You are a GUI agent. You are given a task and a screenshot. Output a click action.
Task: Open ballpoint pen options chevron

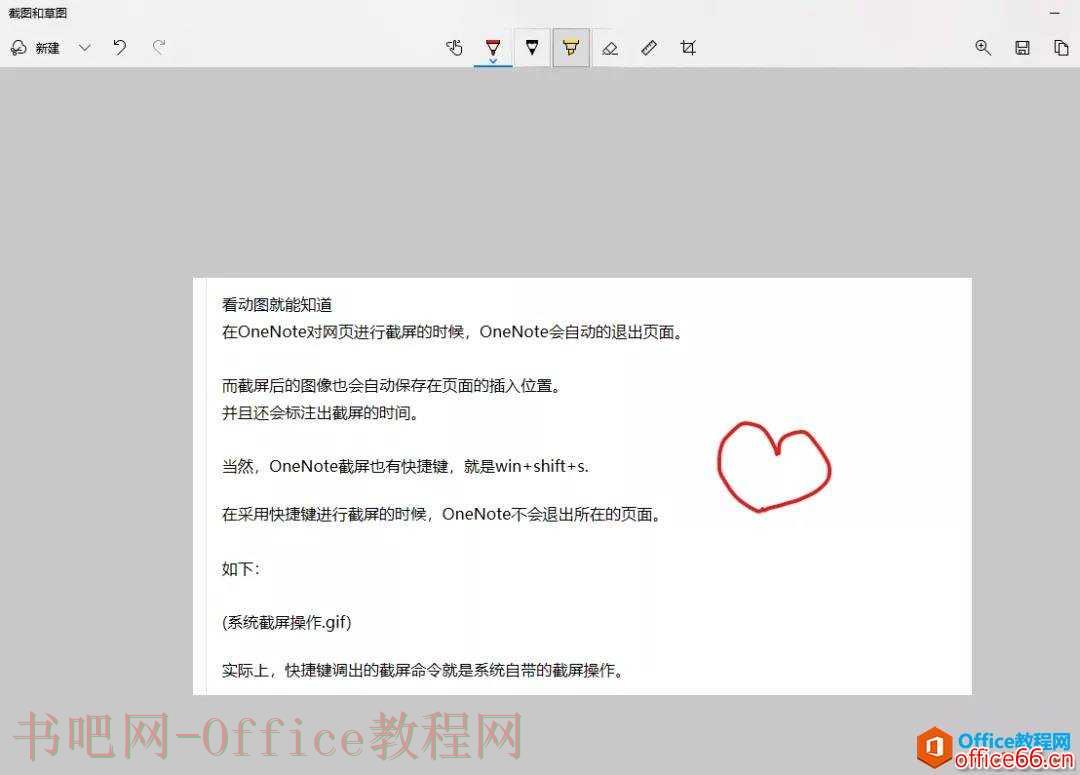pos(493,61)
